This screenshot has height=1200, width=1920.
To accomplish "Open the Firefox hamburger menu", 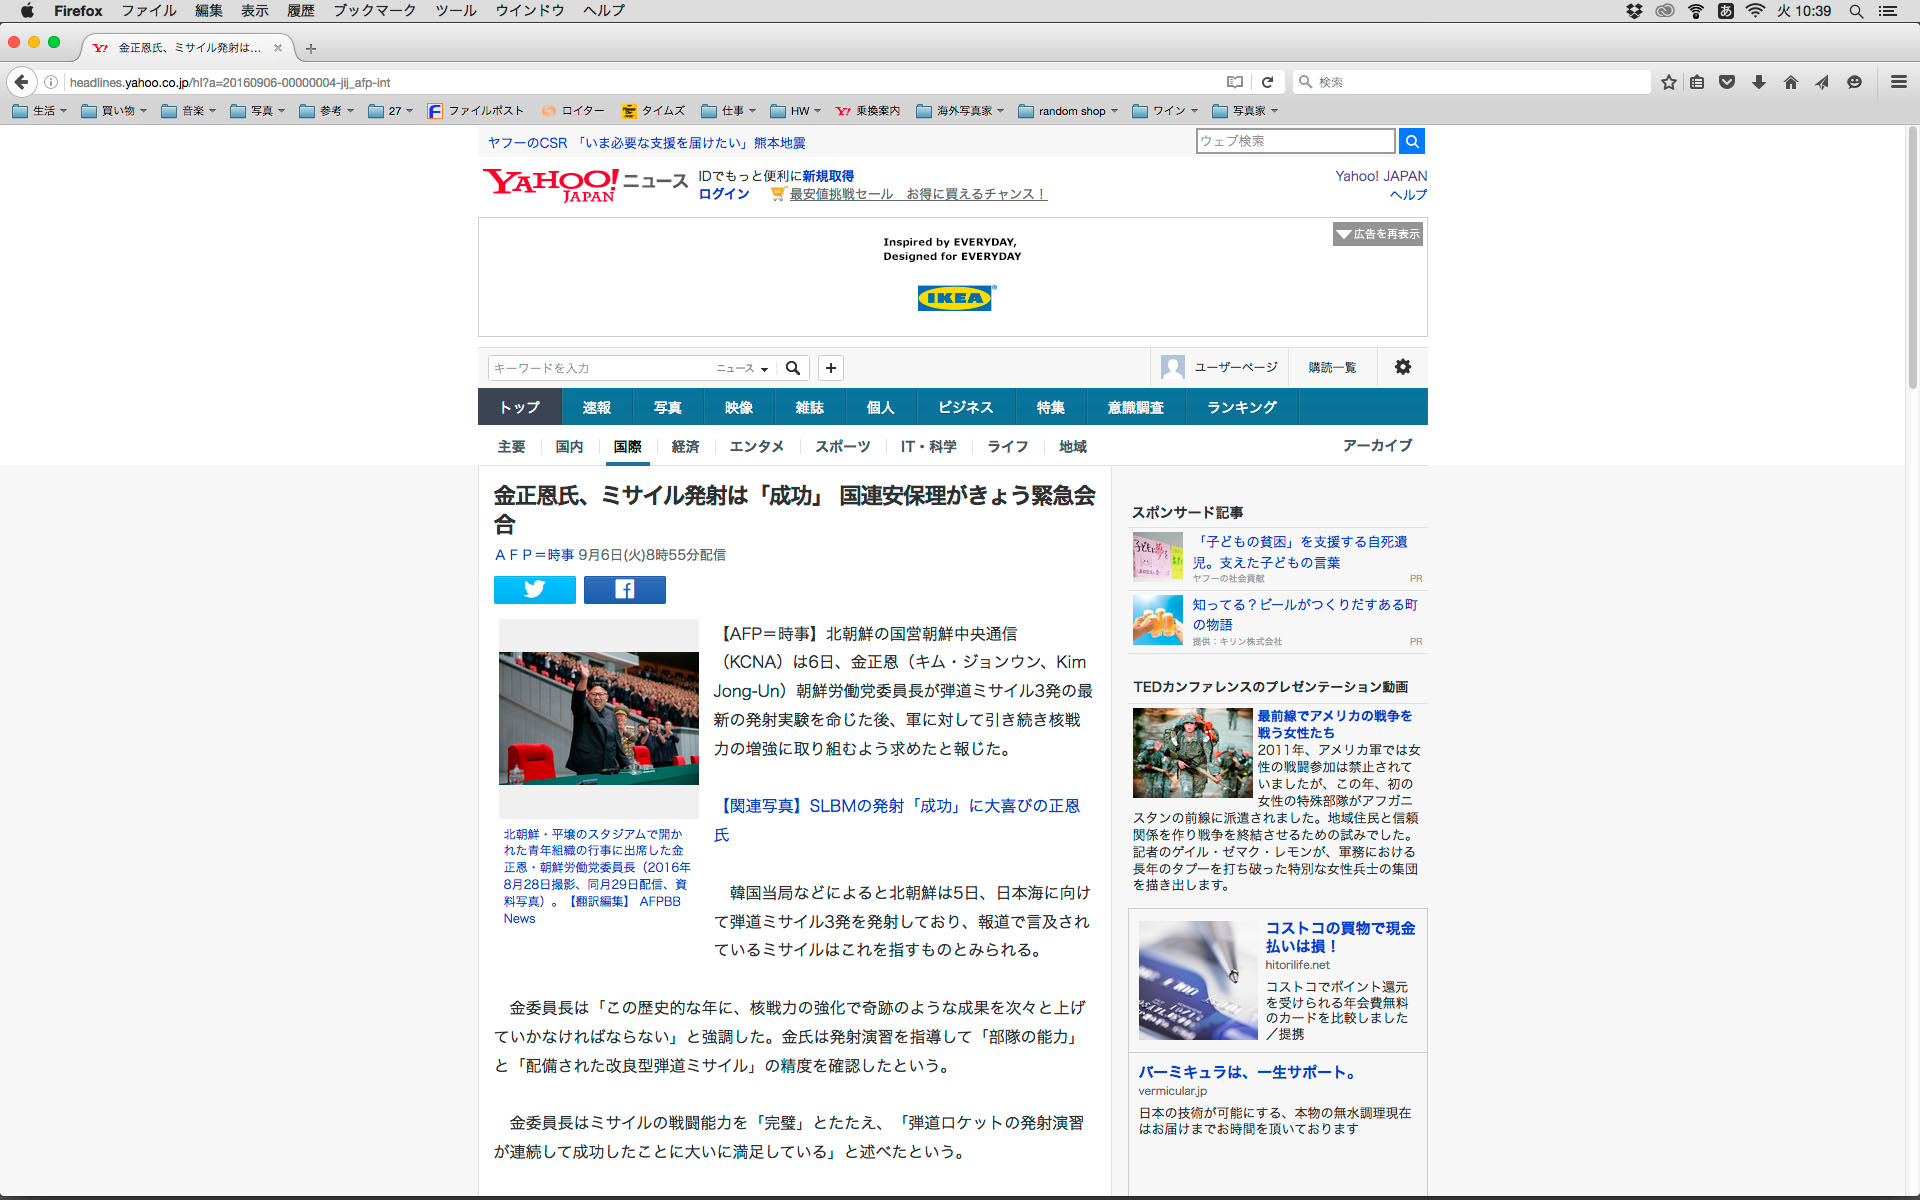I will (x=1898, y=82).
